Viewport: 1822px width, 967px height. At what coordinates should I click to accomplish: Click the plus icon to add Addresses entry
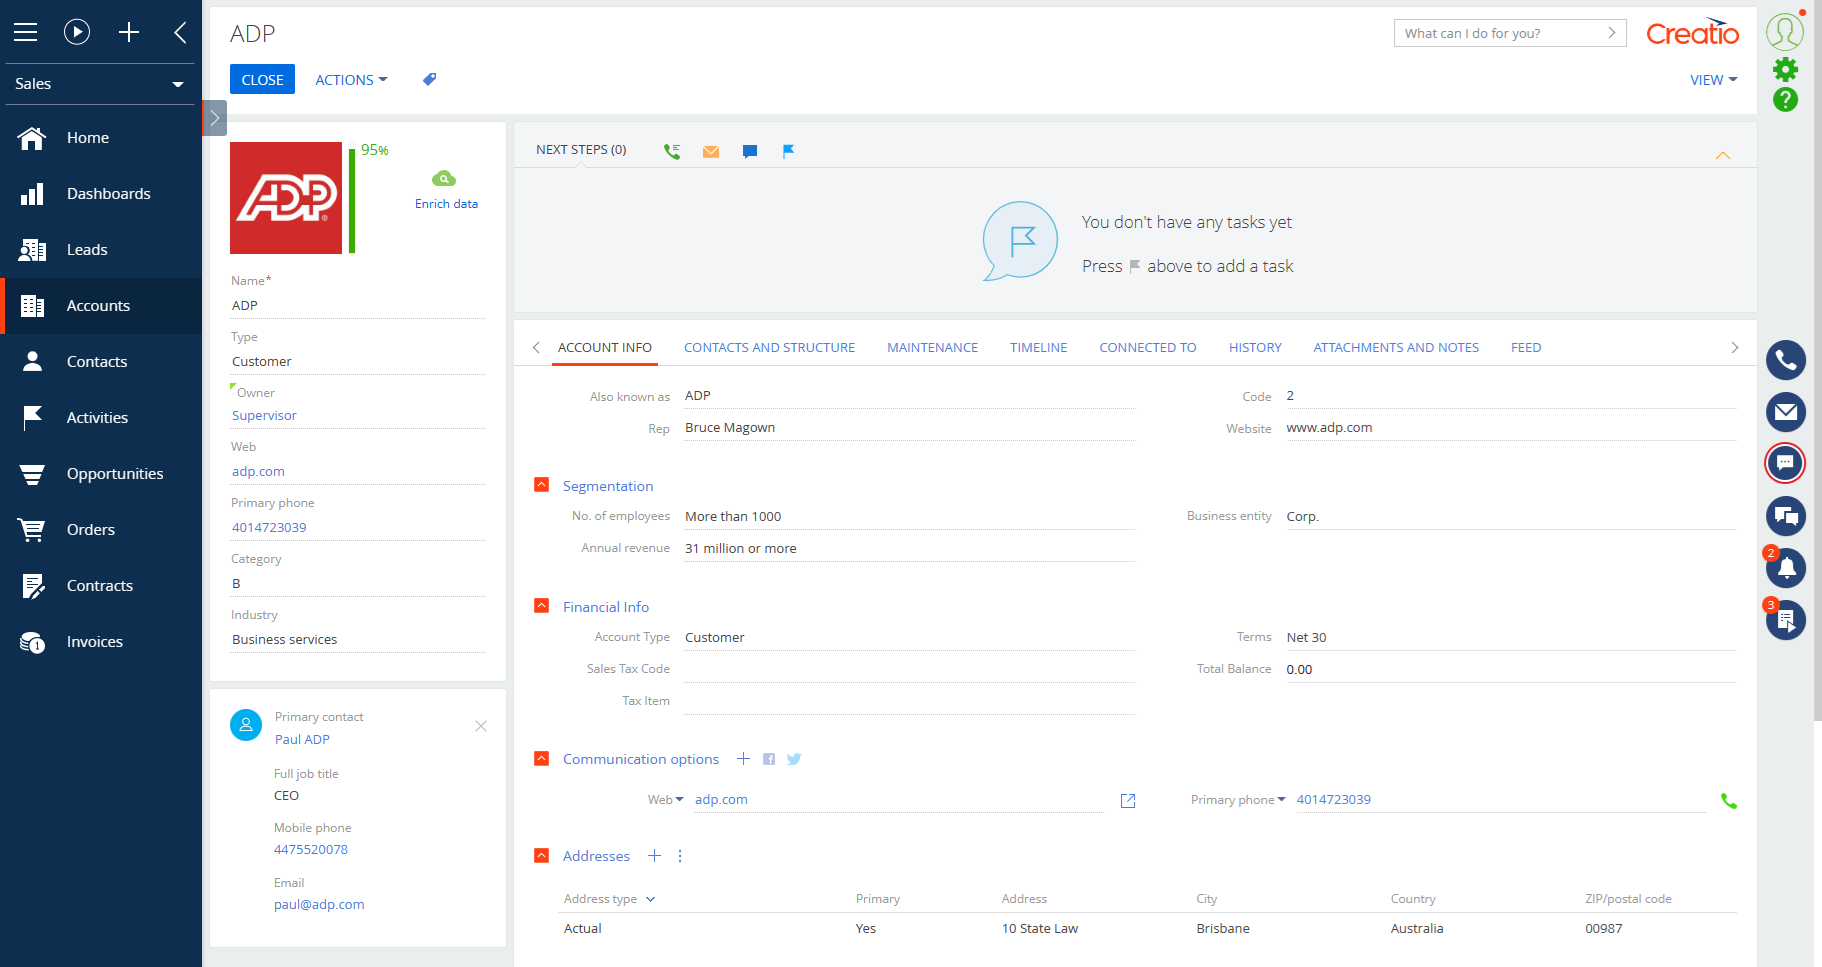click(655, 856)
